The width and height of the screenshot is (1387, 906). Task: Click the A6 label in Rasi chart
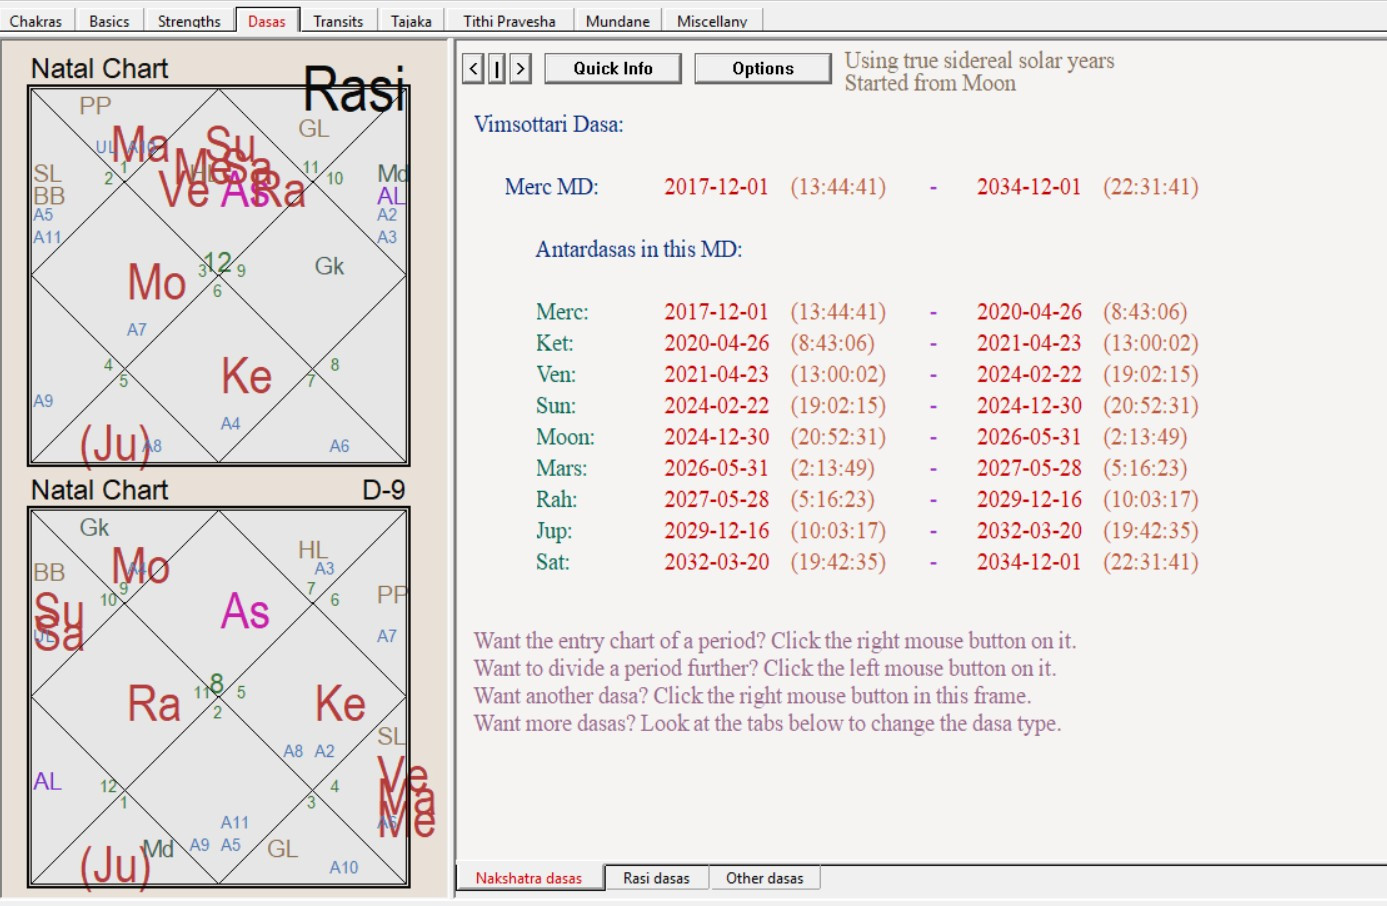pos(340,446)
